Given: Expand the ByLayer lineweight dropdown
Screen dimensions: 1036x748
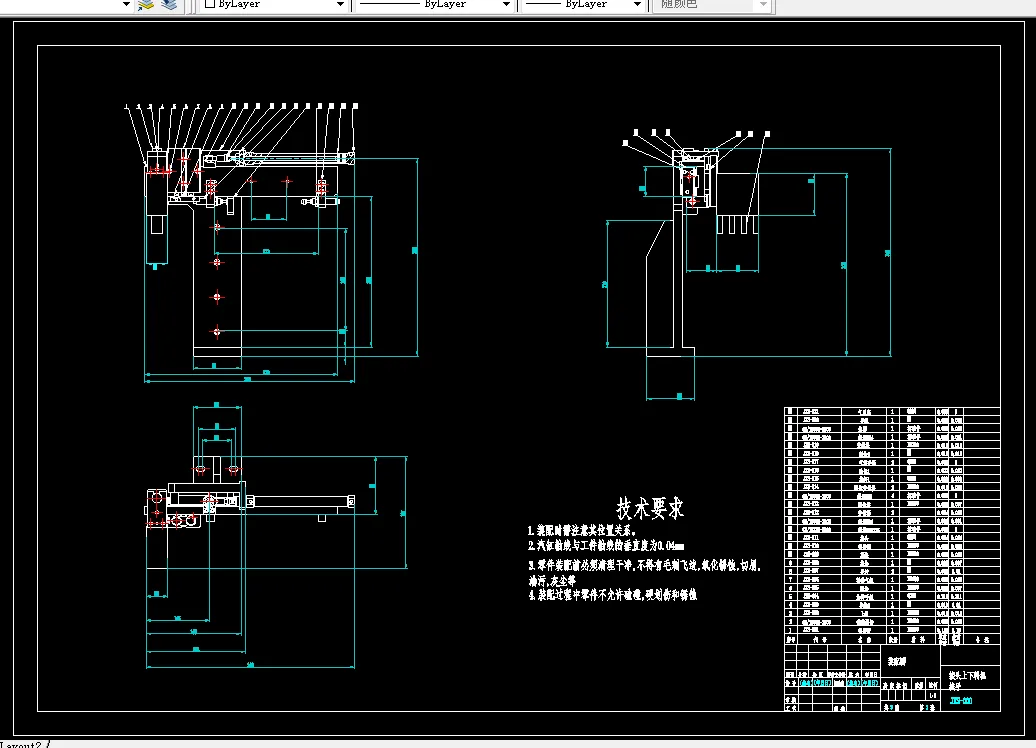Looking at the screenshot, I should (x=636, y=5).
